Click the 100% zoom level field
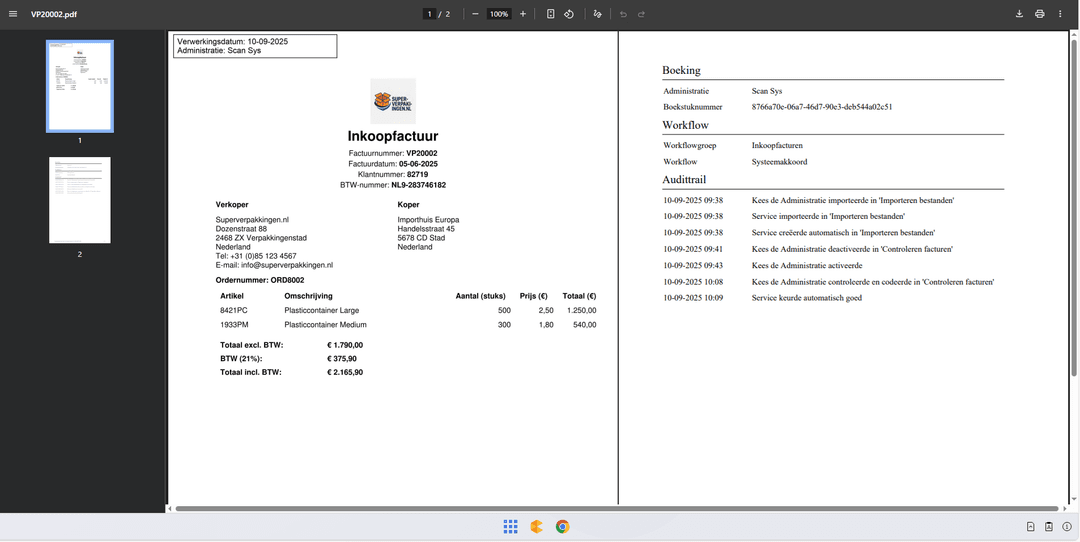Screen dimensions: 1080x542 pyautogui.click(x=499, y=14)
